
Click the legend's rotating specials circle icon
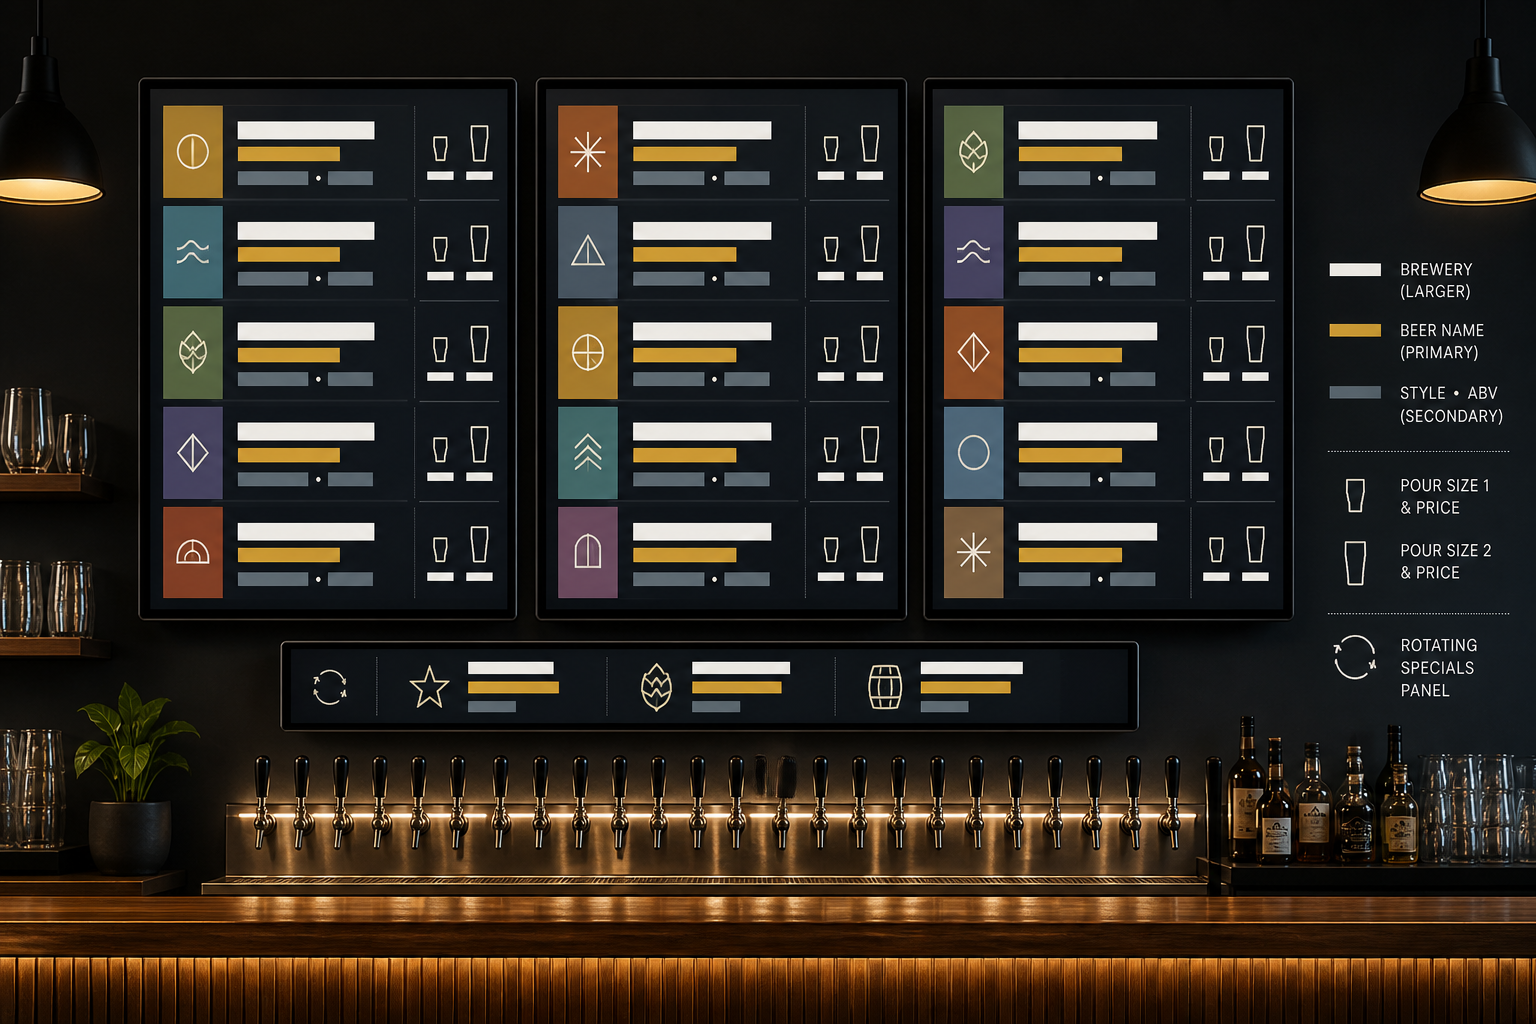1355,657
